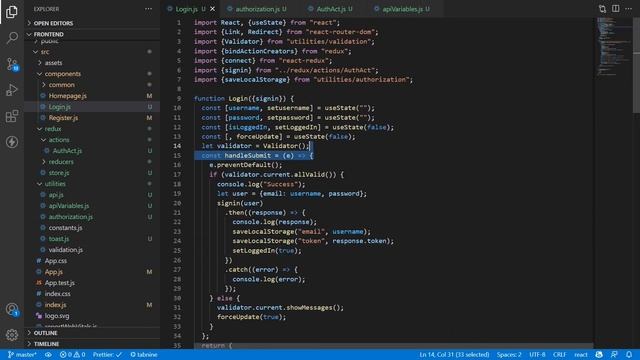Open Run and Debug view

(x=11, y=90)
